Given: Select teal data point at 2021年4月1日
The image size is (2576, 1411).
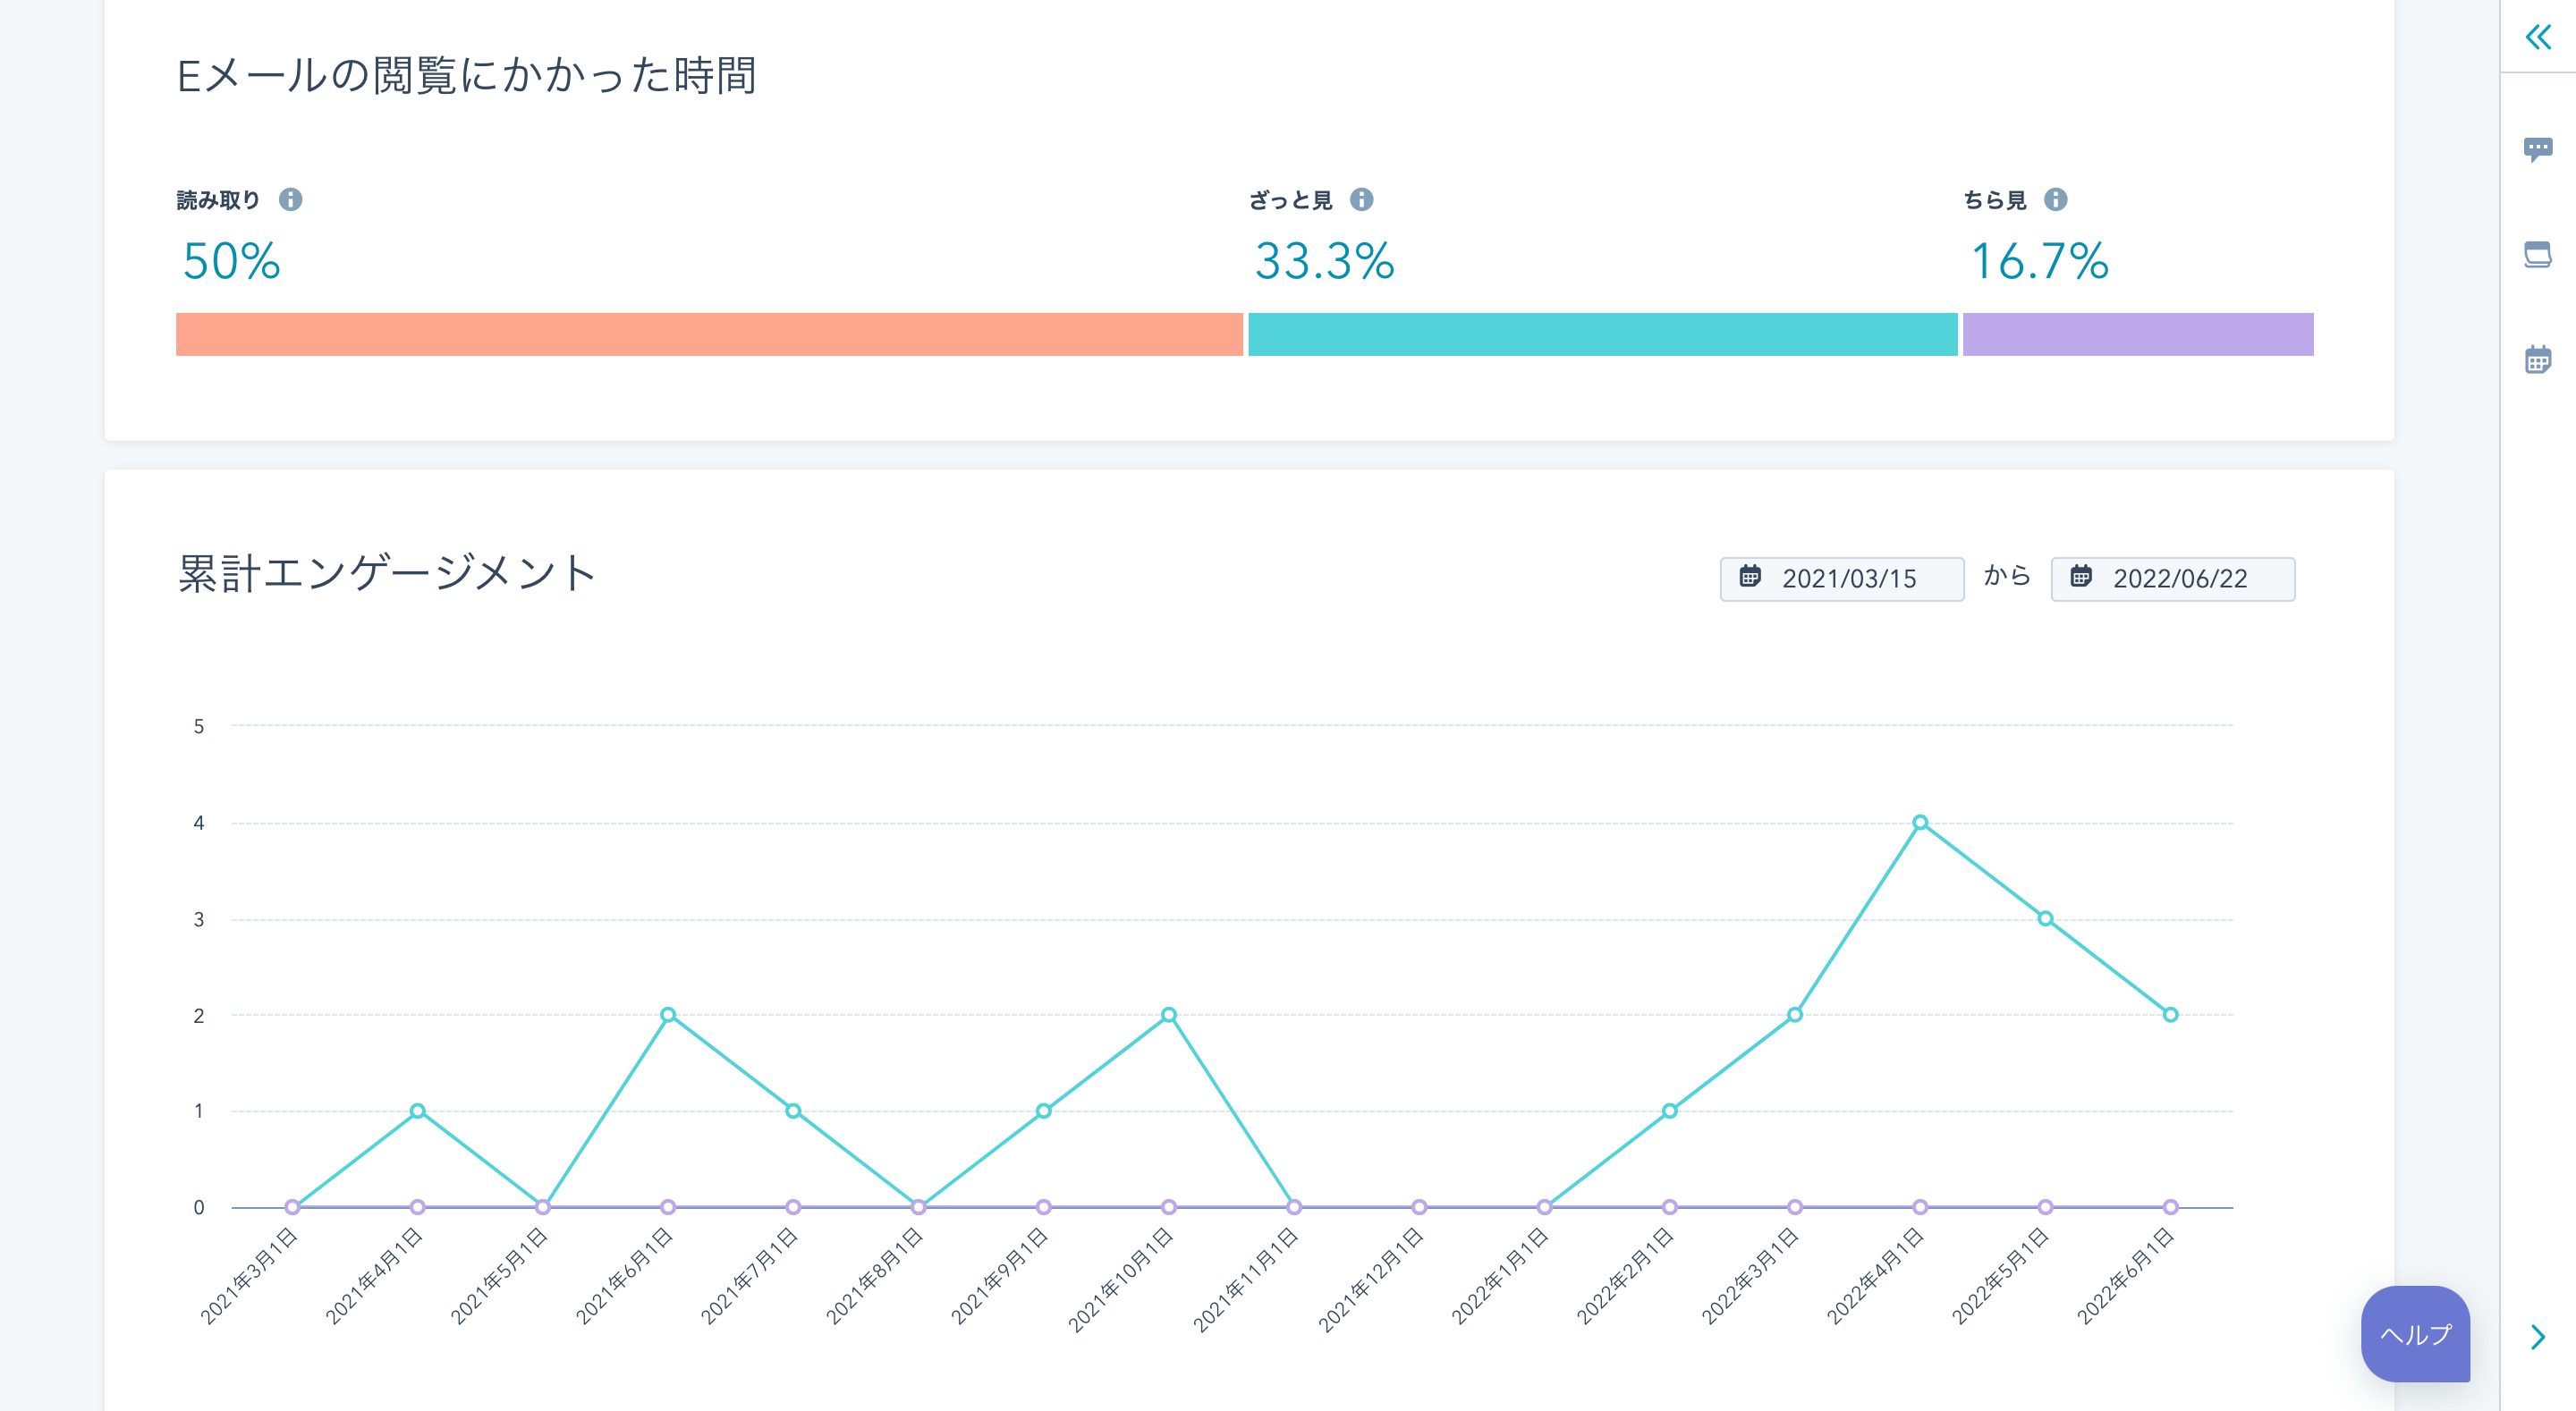Looking at the screenshot, I should tap(418, 1110).
